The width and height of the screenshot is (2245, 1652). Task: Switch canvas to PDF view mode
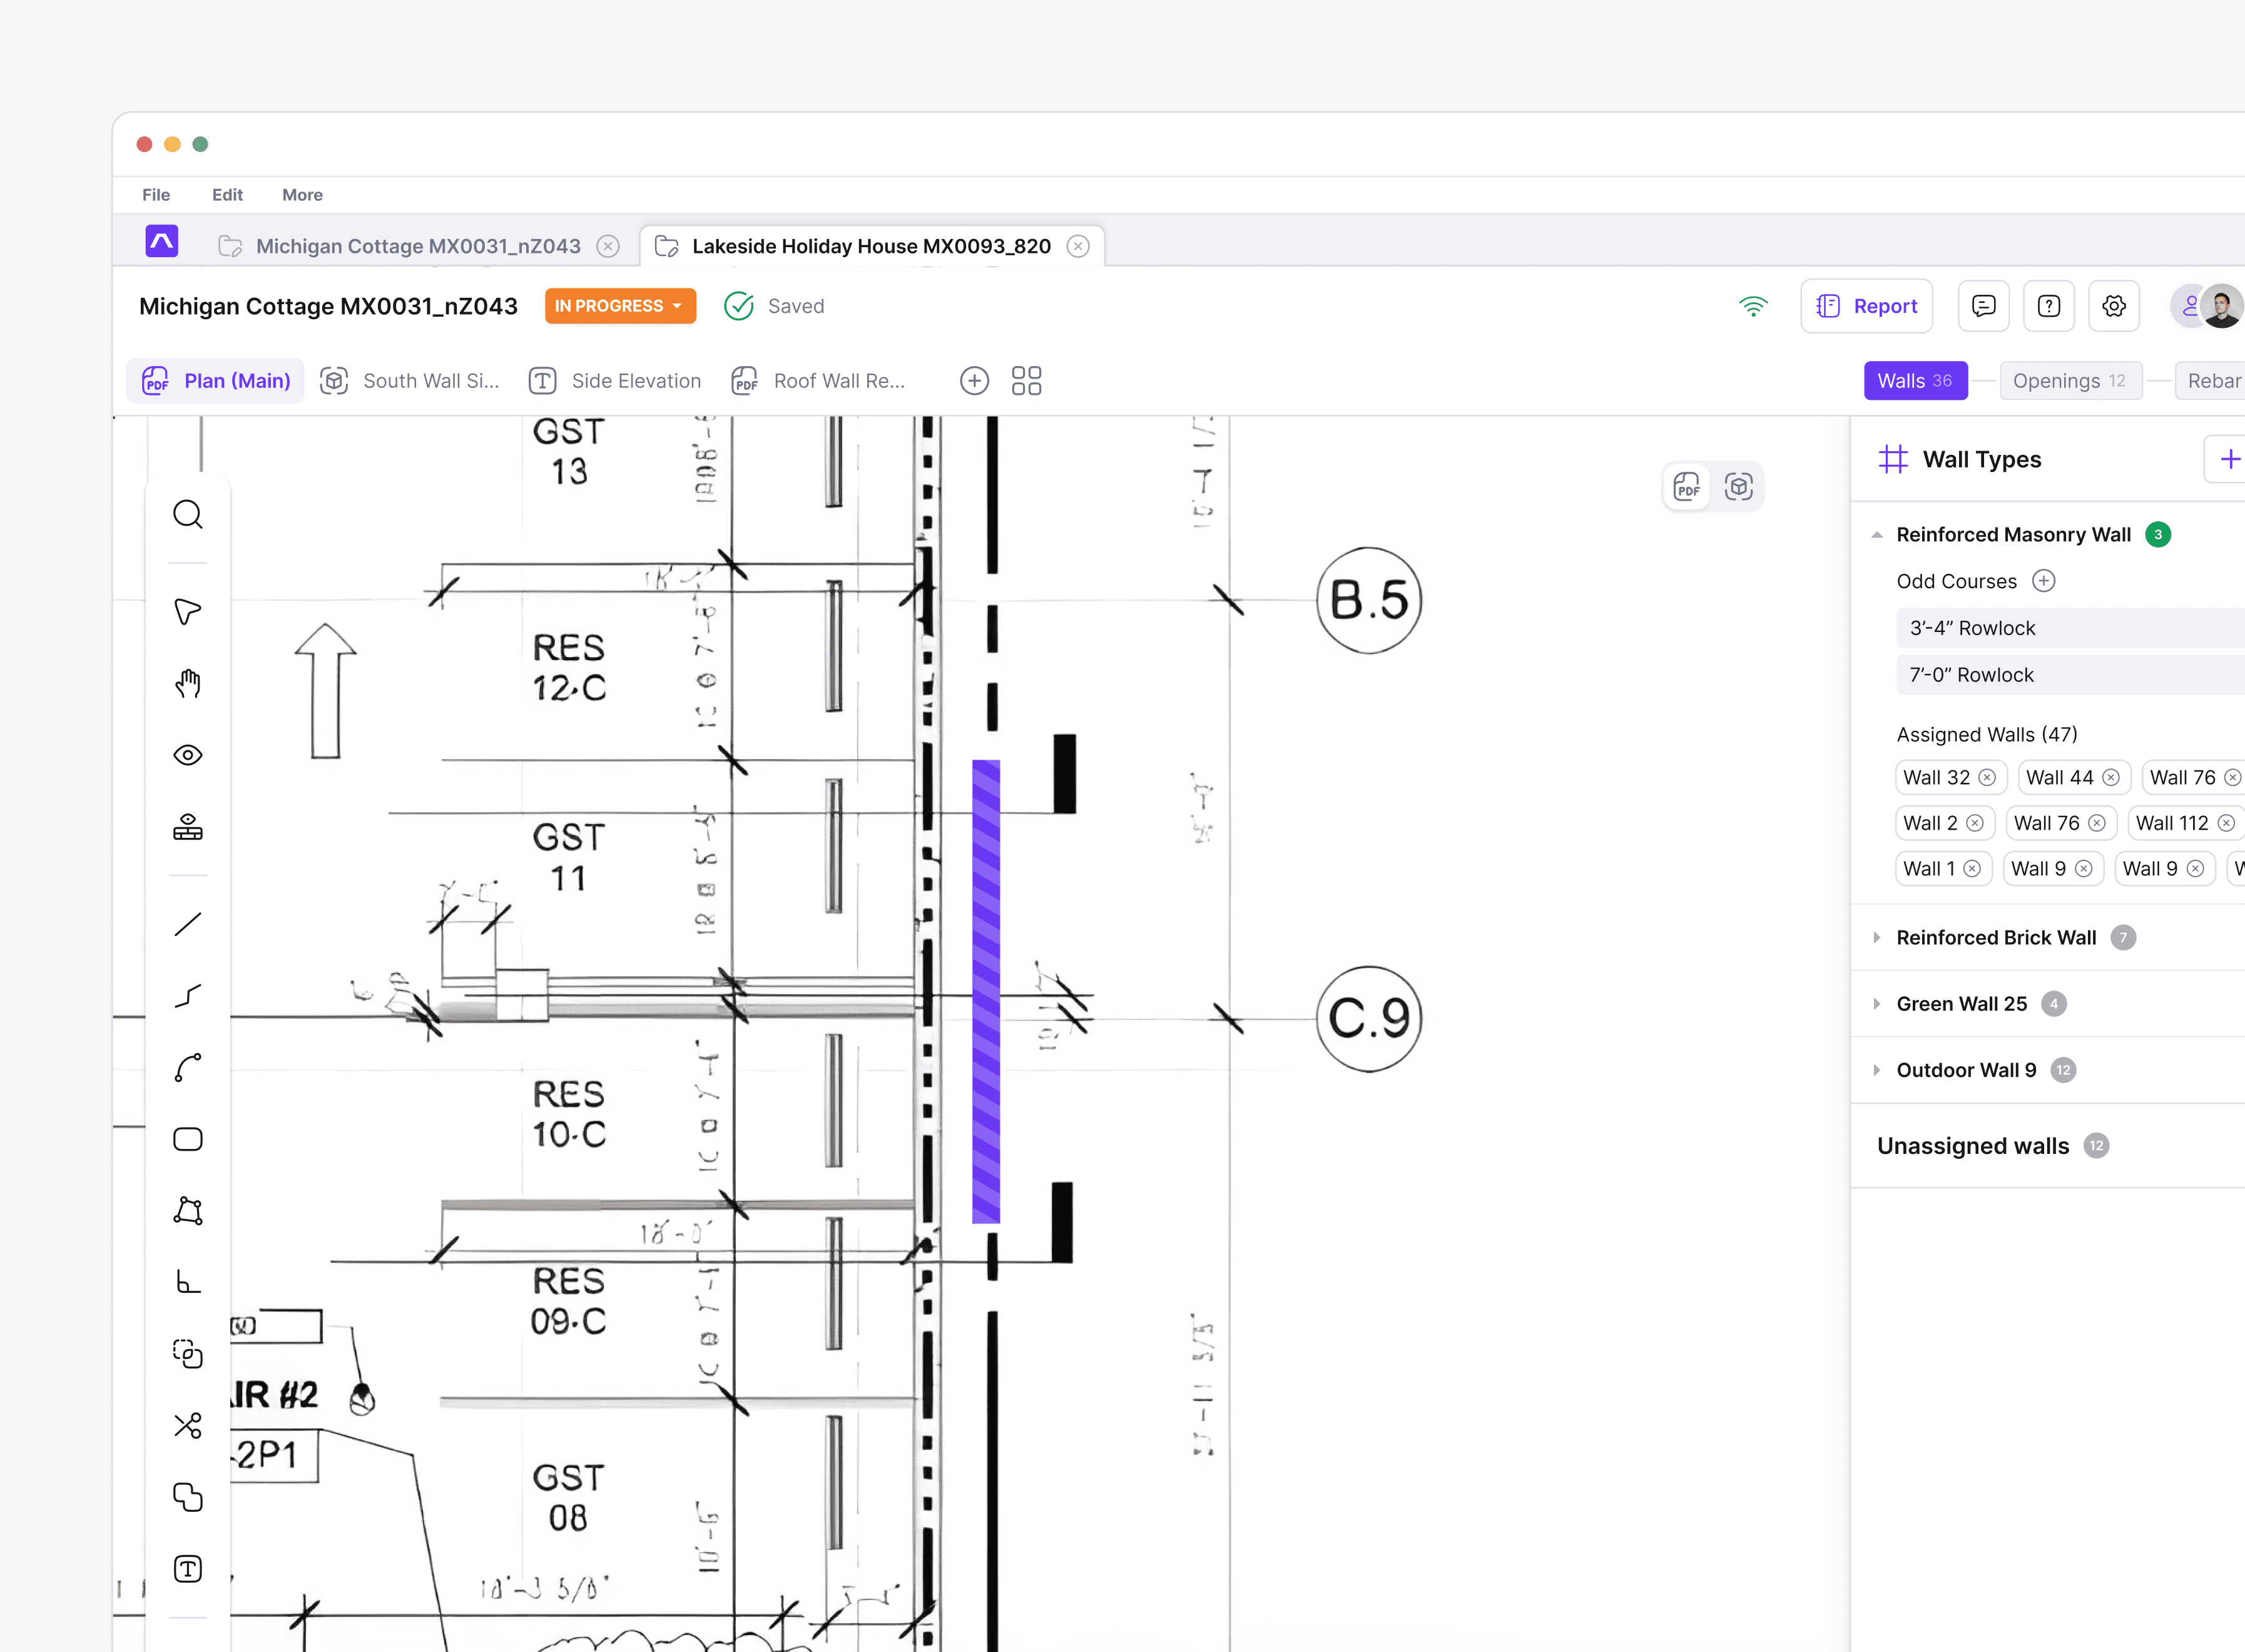pos(1687,487)
